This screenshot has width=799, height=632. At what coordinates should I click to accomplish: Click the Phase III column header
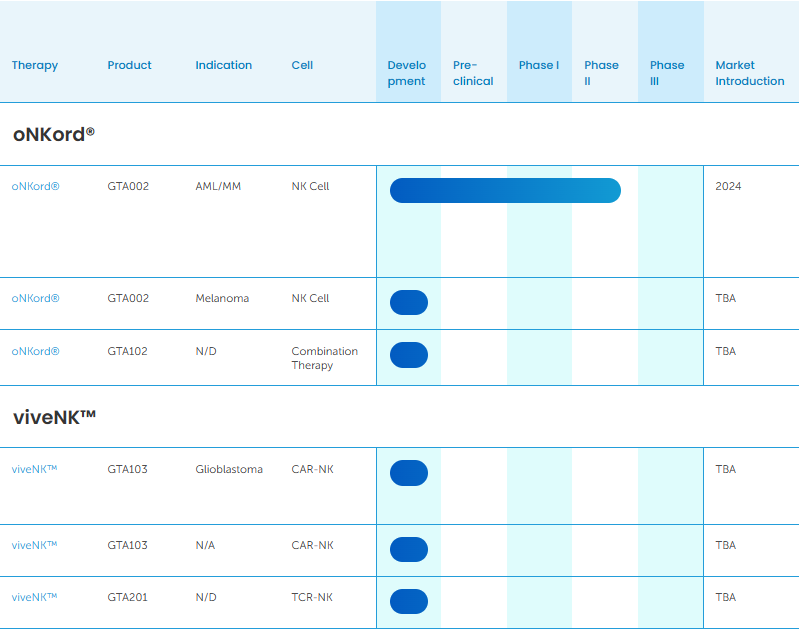(x=667, y=73)
